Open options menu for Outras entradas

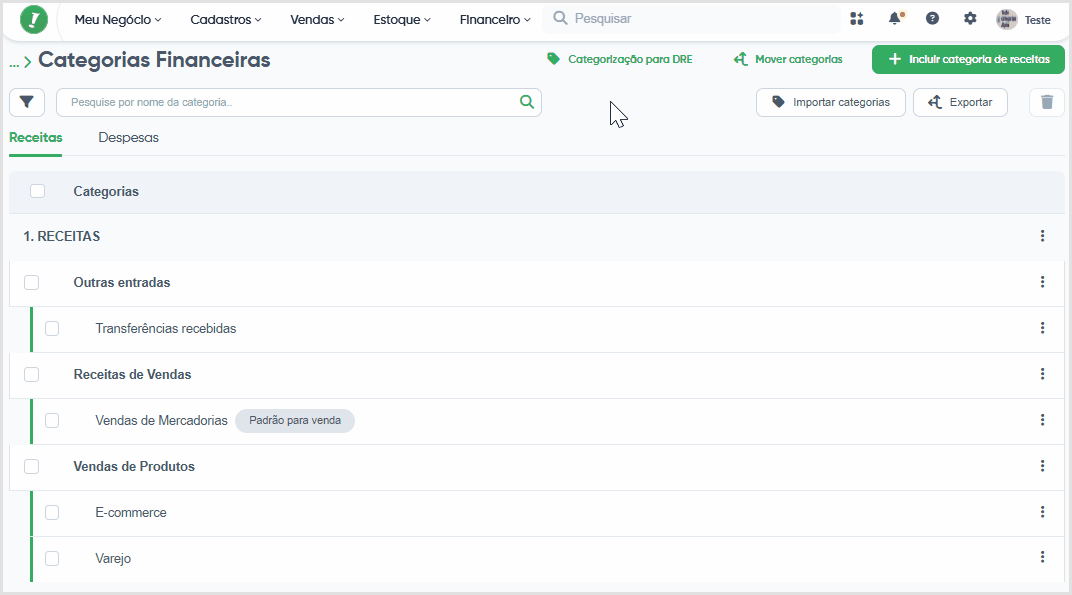[x=1042, y=282]
